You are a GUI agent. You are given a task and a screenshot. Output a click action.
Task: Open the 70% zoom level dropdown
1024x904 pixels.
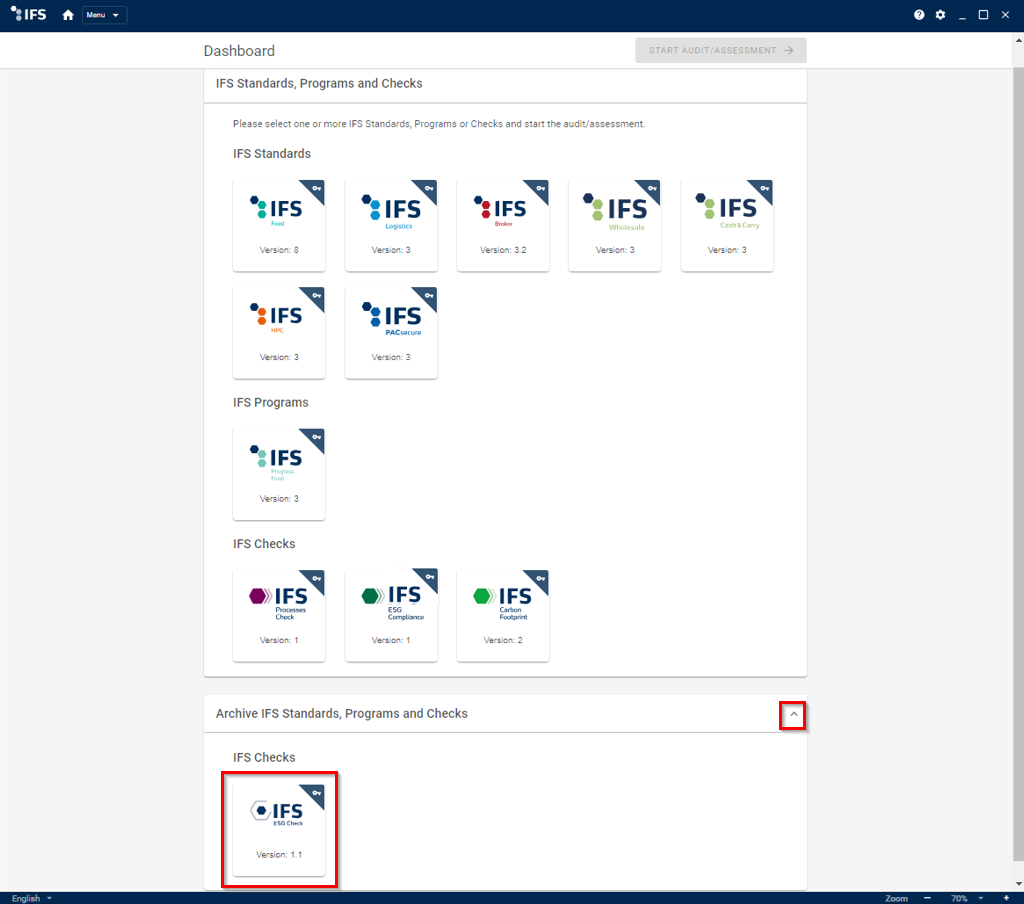pyautogui.click(x=967, y=898)
